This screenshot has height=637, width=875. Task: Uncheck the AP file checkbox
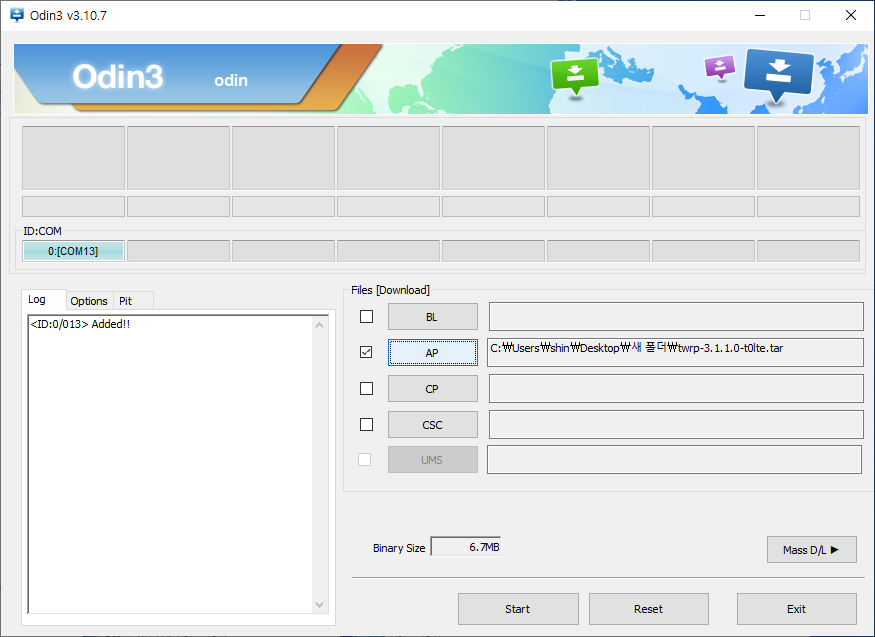pos(366,352)
